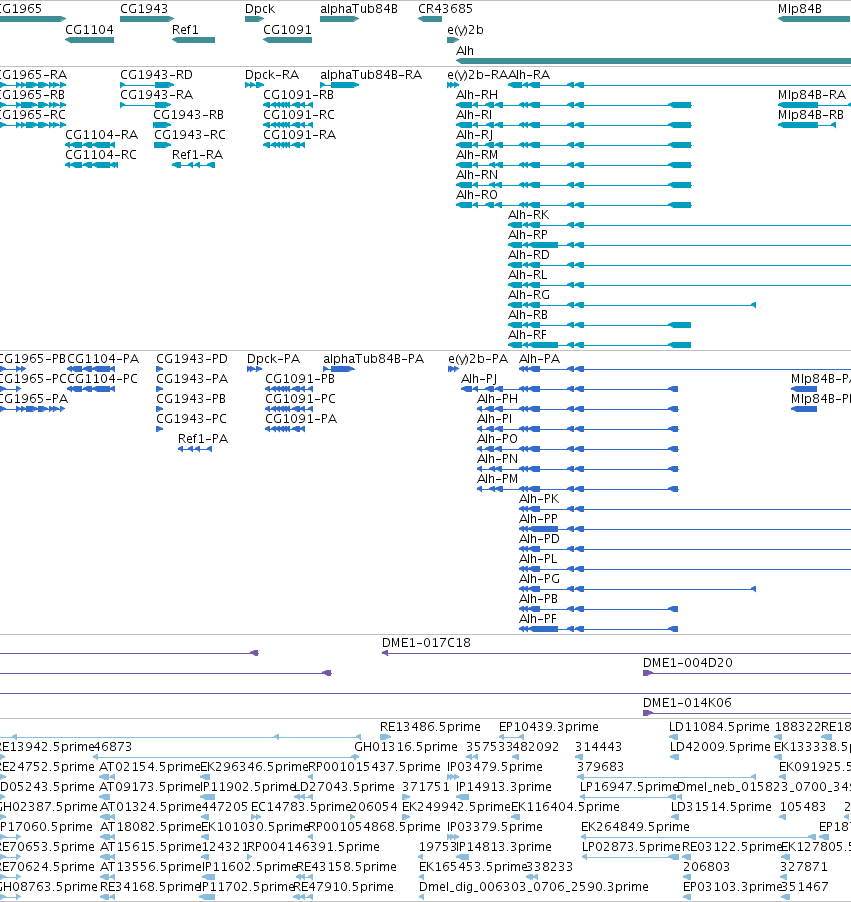This screenshot has height=902, width=851.
Task: Select the Alh-RJ transcript label
Action: click(x=474, y=135)
